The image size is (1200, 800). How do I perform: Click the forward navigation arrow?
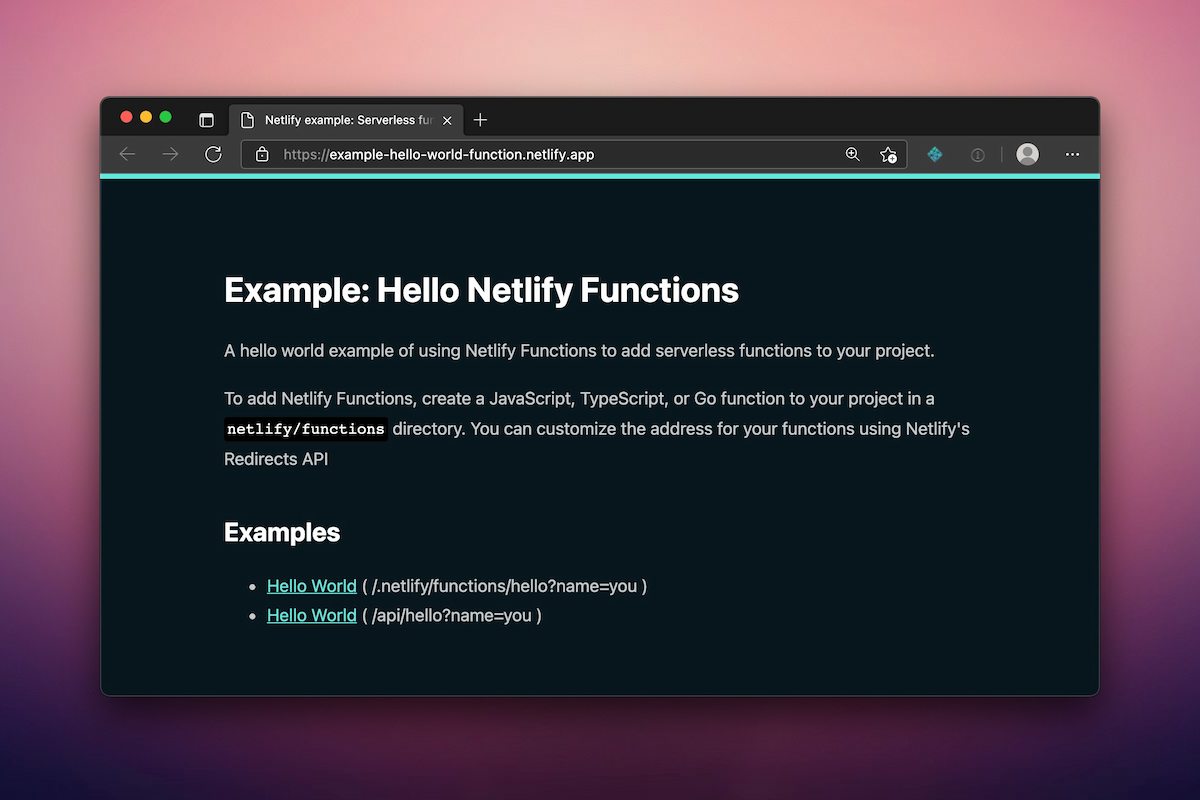[x=169, y=154]
